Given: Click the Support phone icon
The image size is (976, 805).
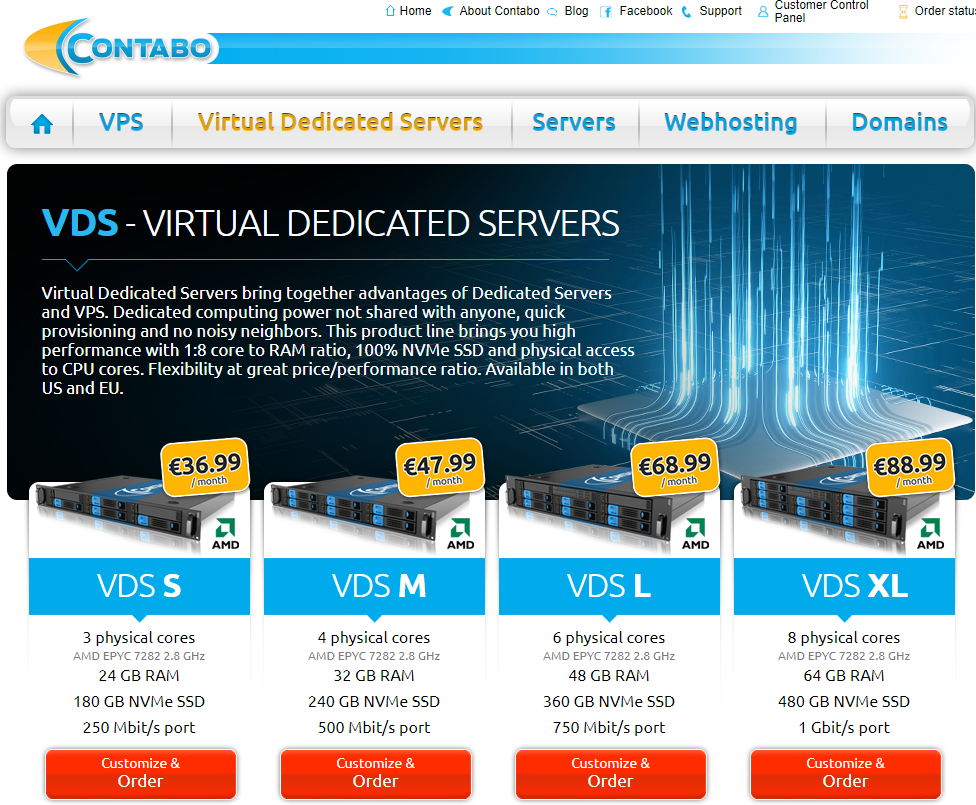Looking at the screenshot, I should pyautogui.click(x=686, y=11).
